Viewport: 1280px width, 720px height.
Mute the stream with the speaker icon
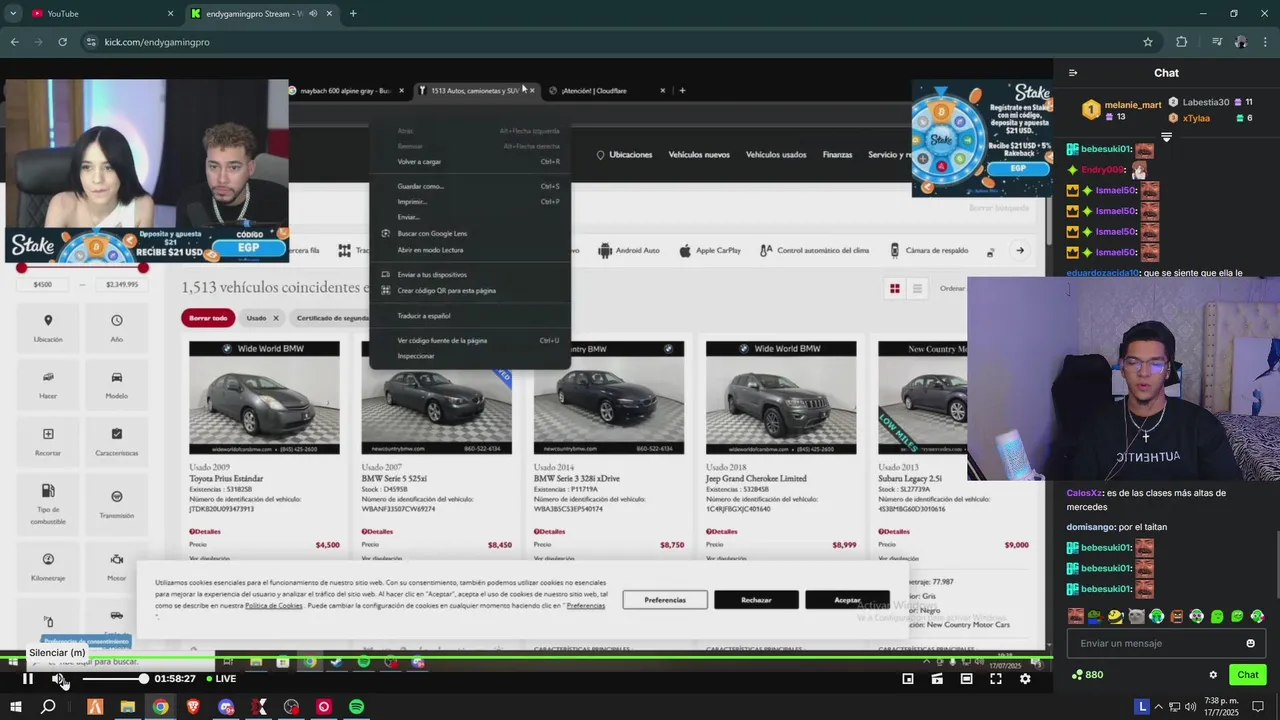59,679
